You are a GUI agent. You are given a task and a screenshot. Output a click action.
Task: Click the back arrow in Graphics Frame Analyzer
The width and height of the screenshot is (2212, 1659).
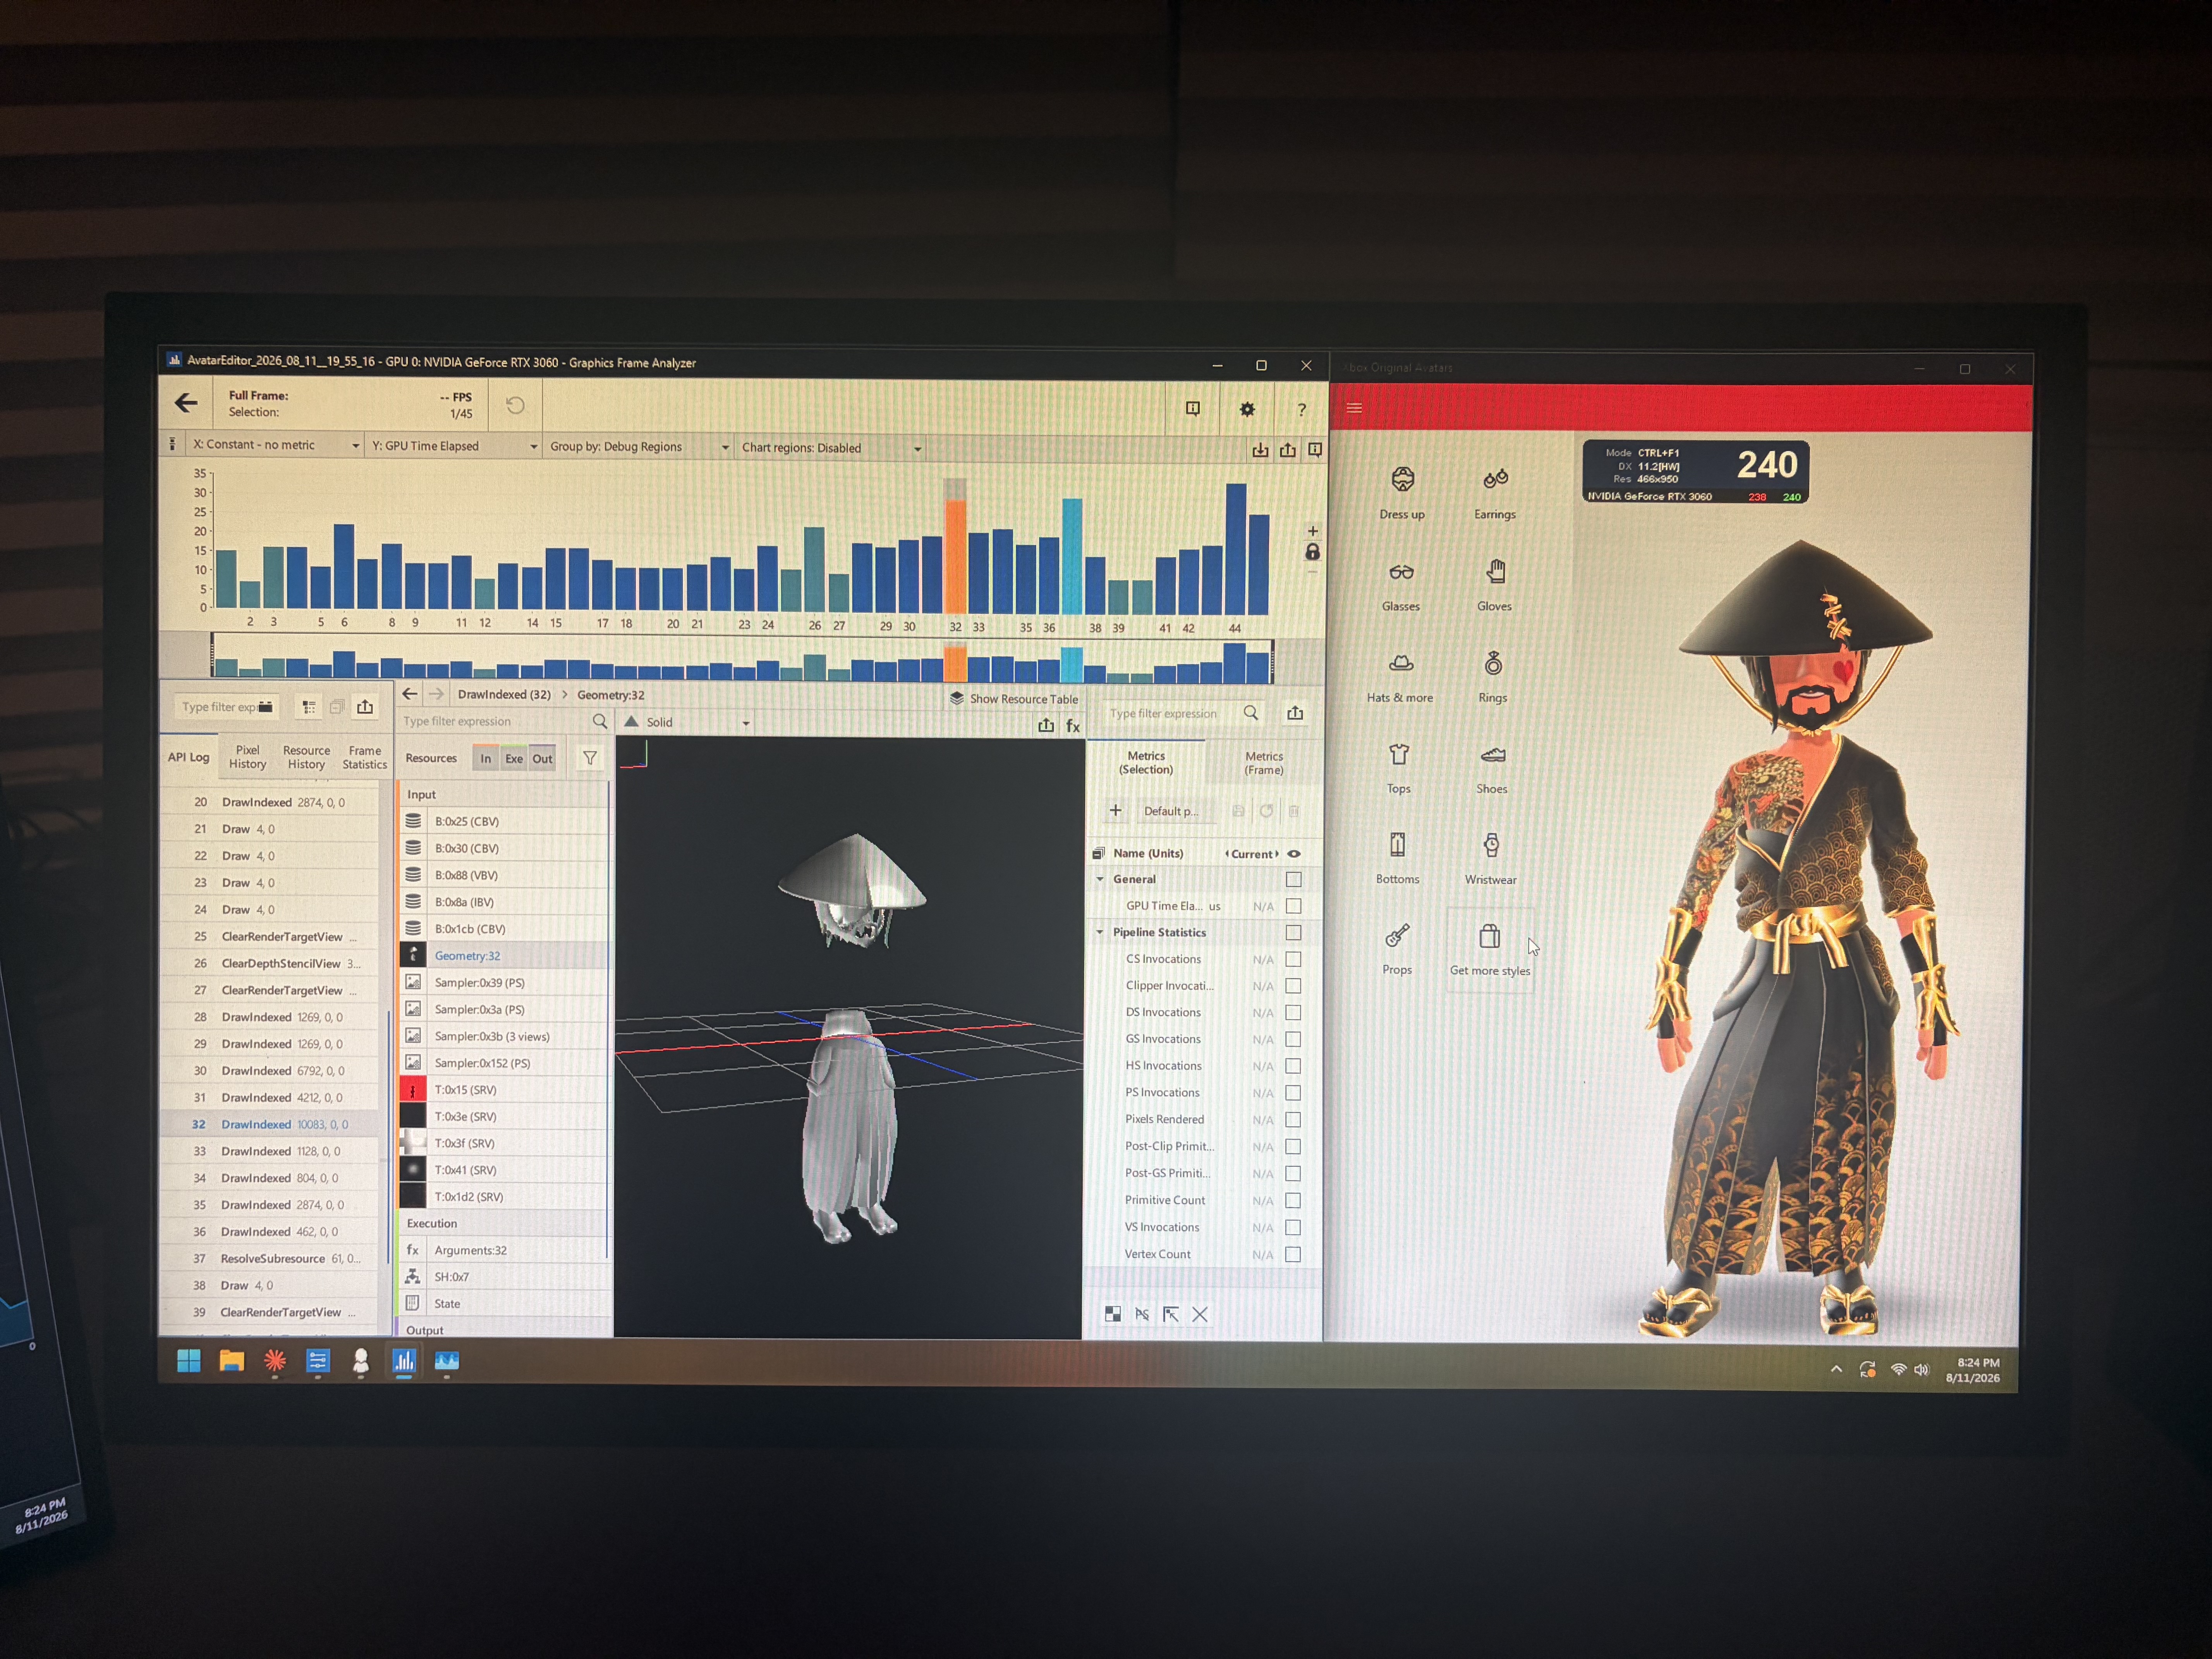tap(186, 403)
